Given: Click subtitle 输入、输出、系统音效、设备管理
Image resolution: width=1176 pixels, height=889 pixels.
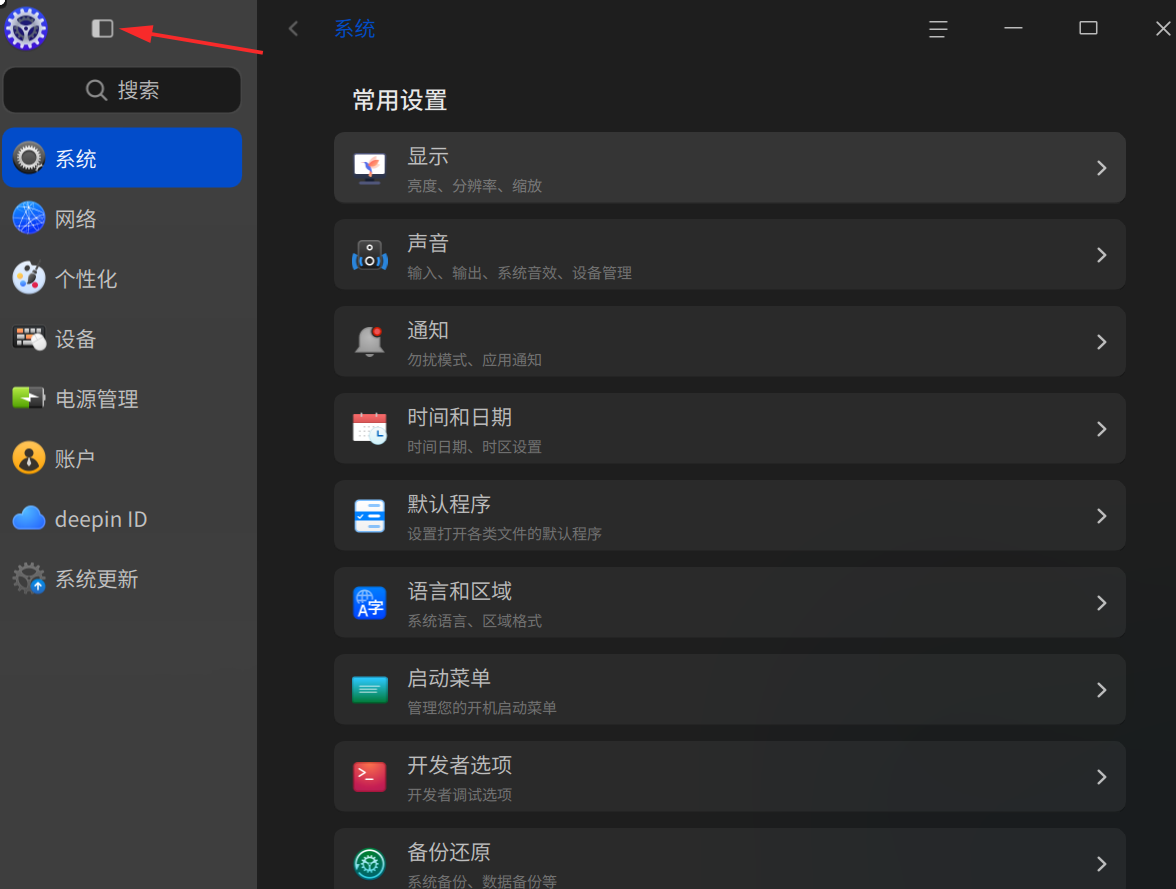Looking at the screenshot, I should [x=519, y=273].
